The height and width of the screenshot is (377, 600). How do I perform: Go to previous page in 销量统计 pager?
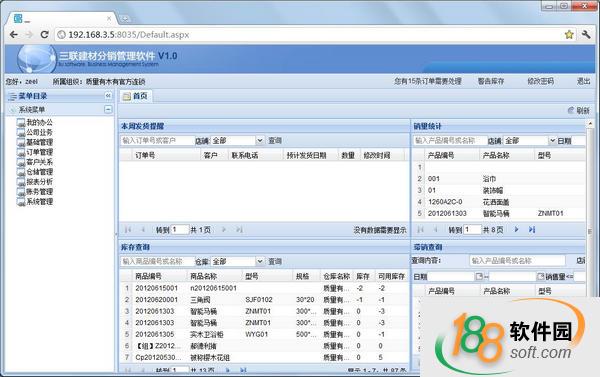[435, 230]
